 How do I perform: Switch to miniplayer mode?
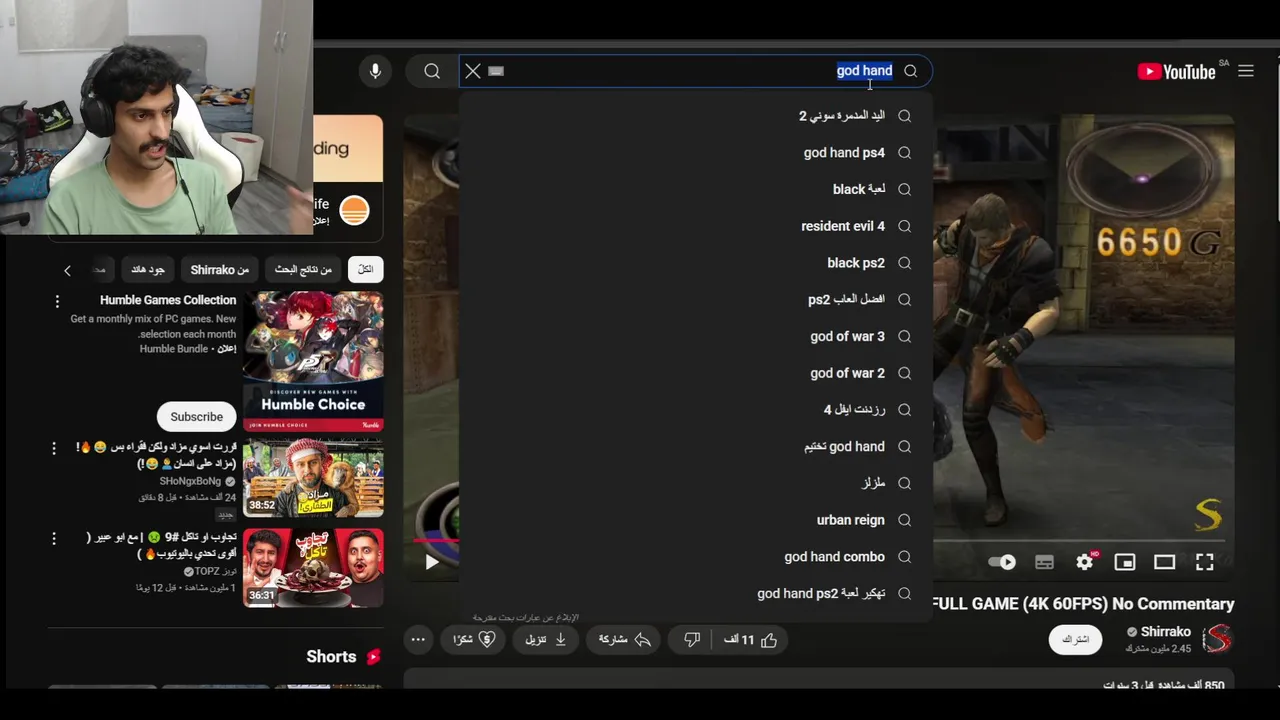[1125, 562]
